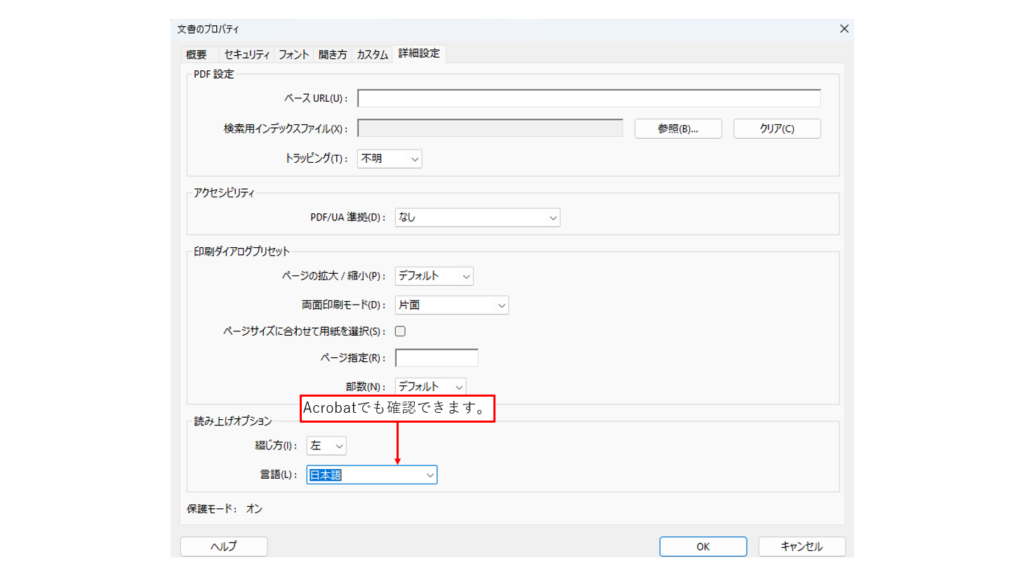Switch to the 概要 tab
The image size is (1024, 575).
pos(196,54)
